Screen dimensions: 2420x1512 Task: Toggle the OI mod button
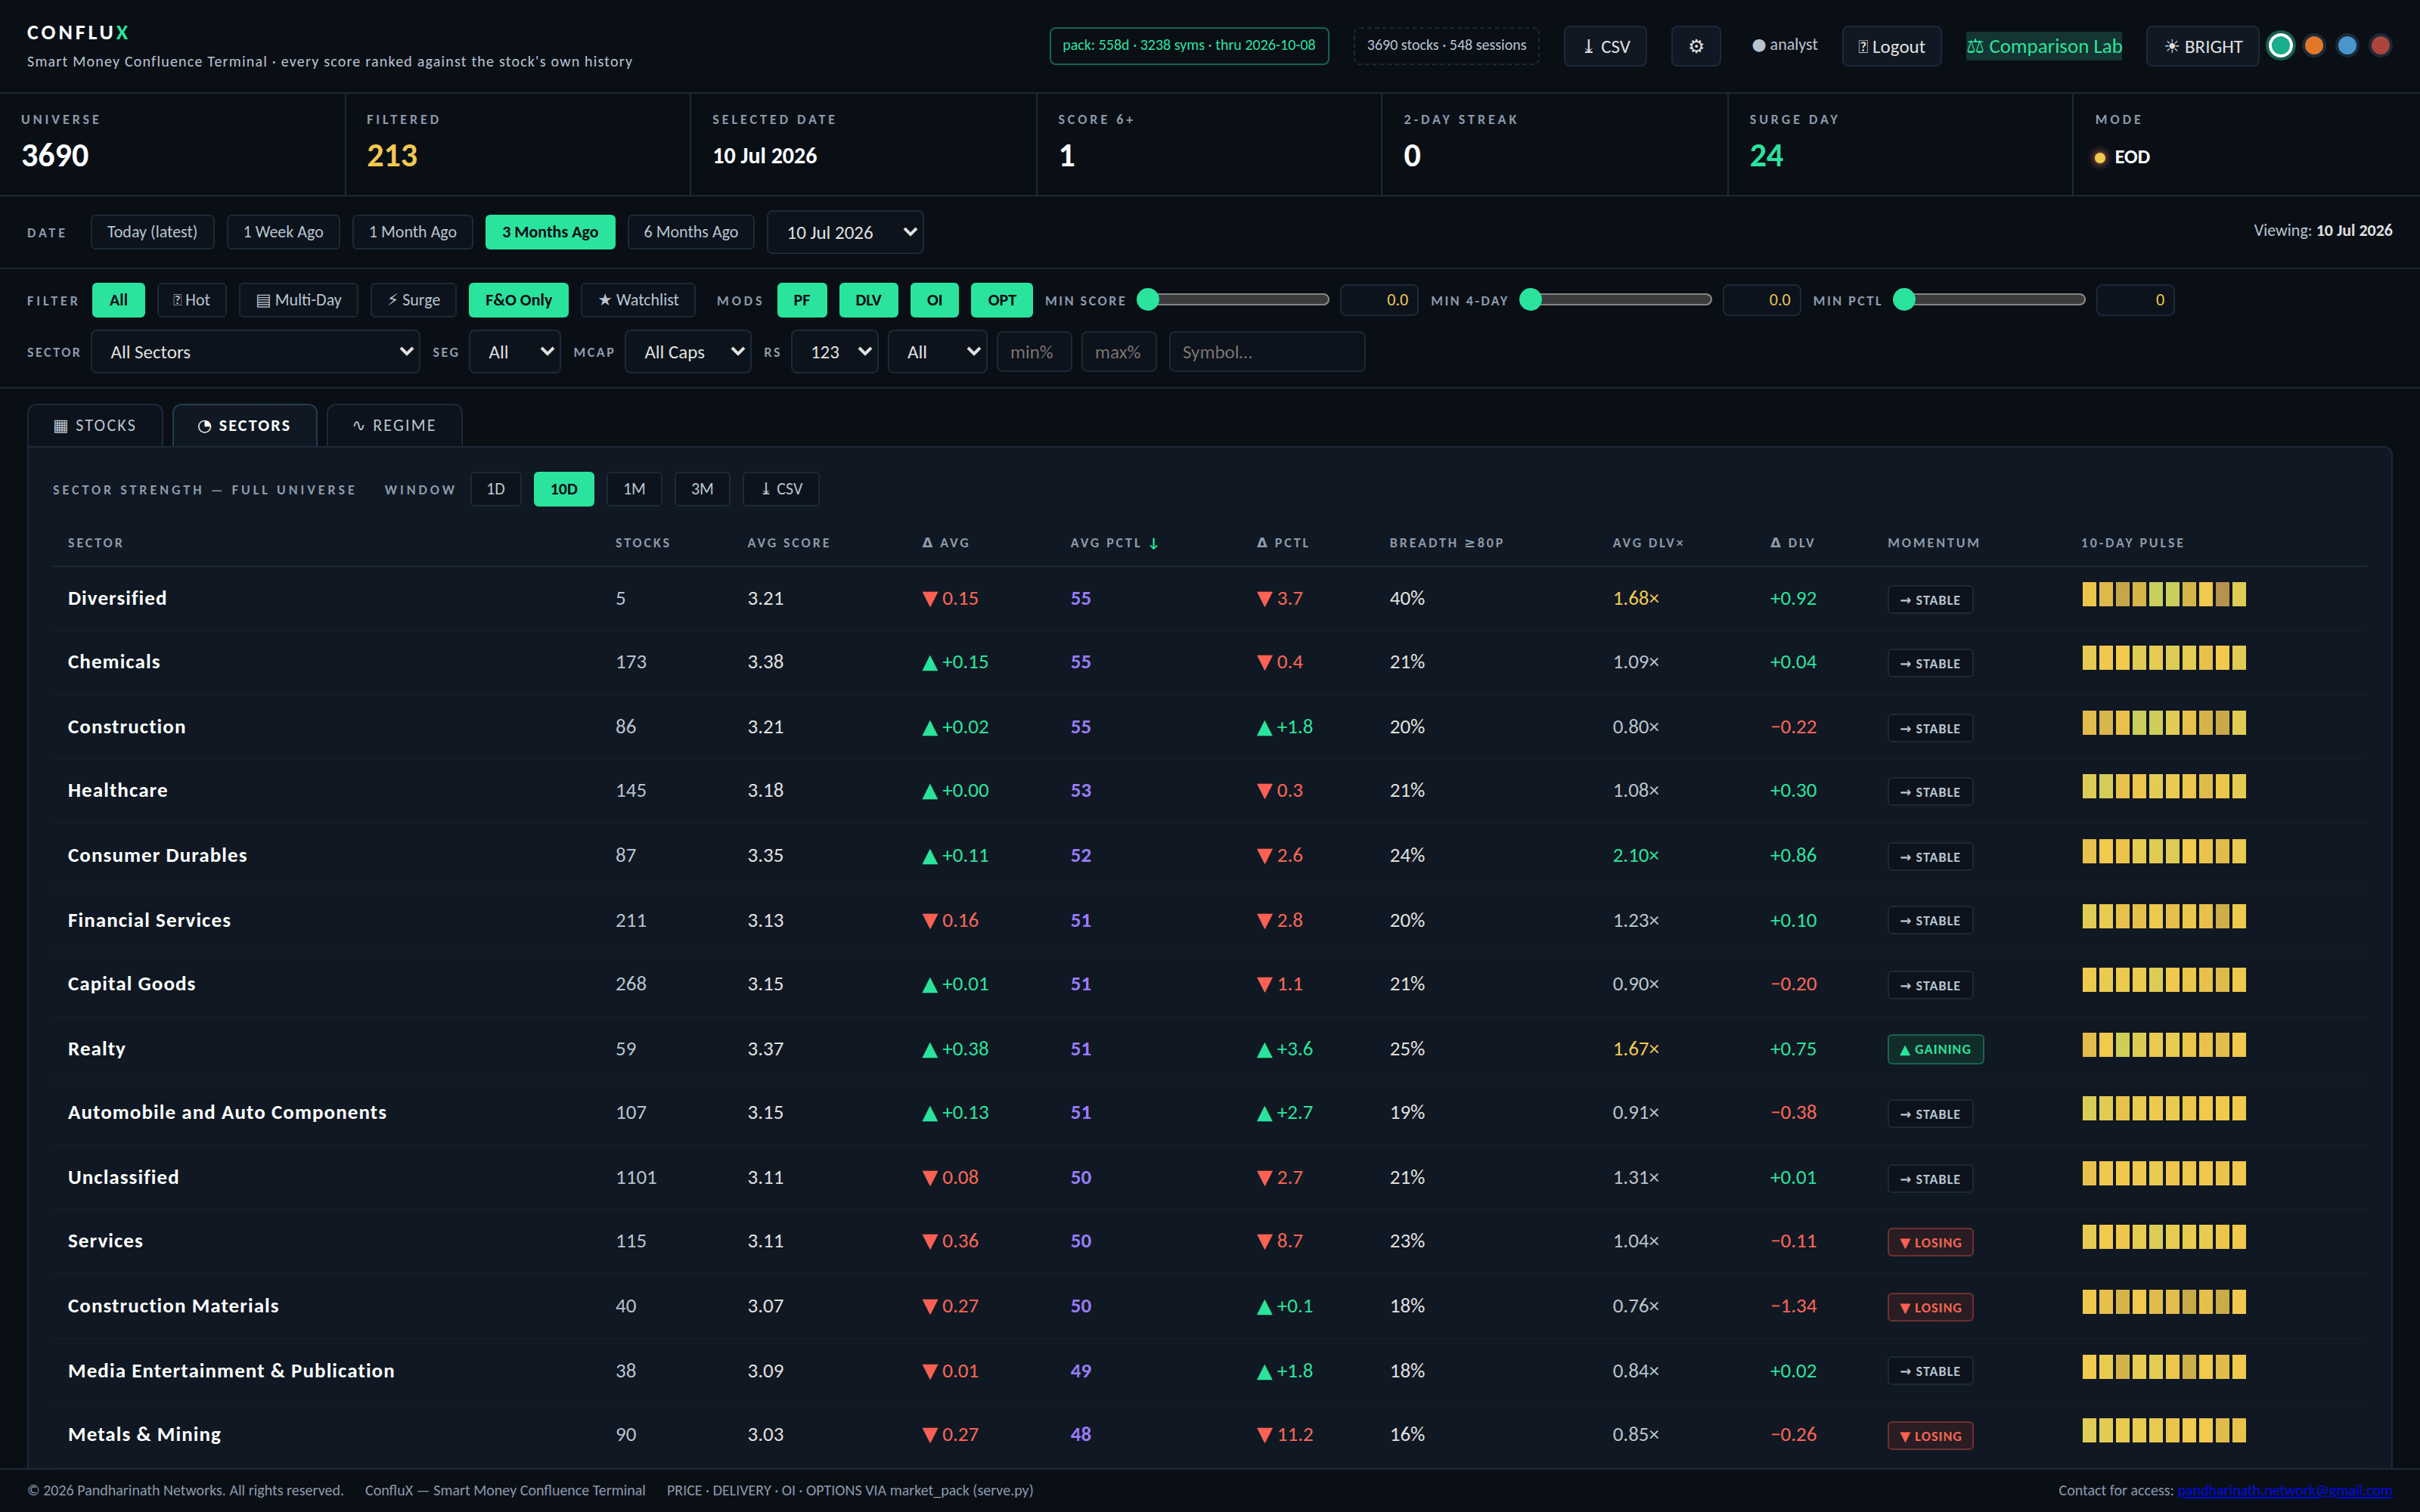click(x=934, y=300)
